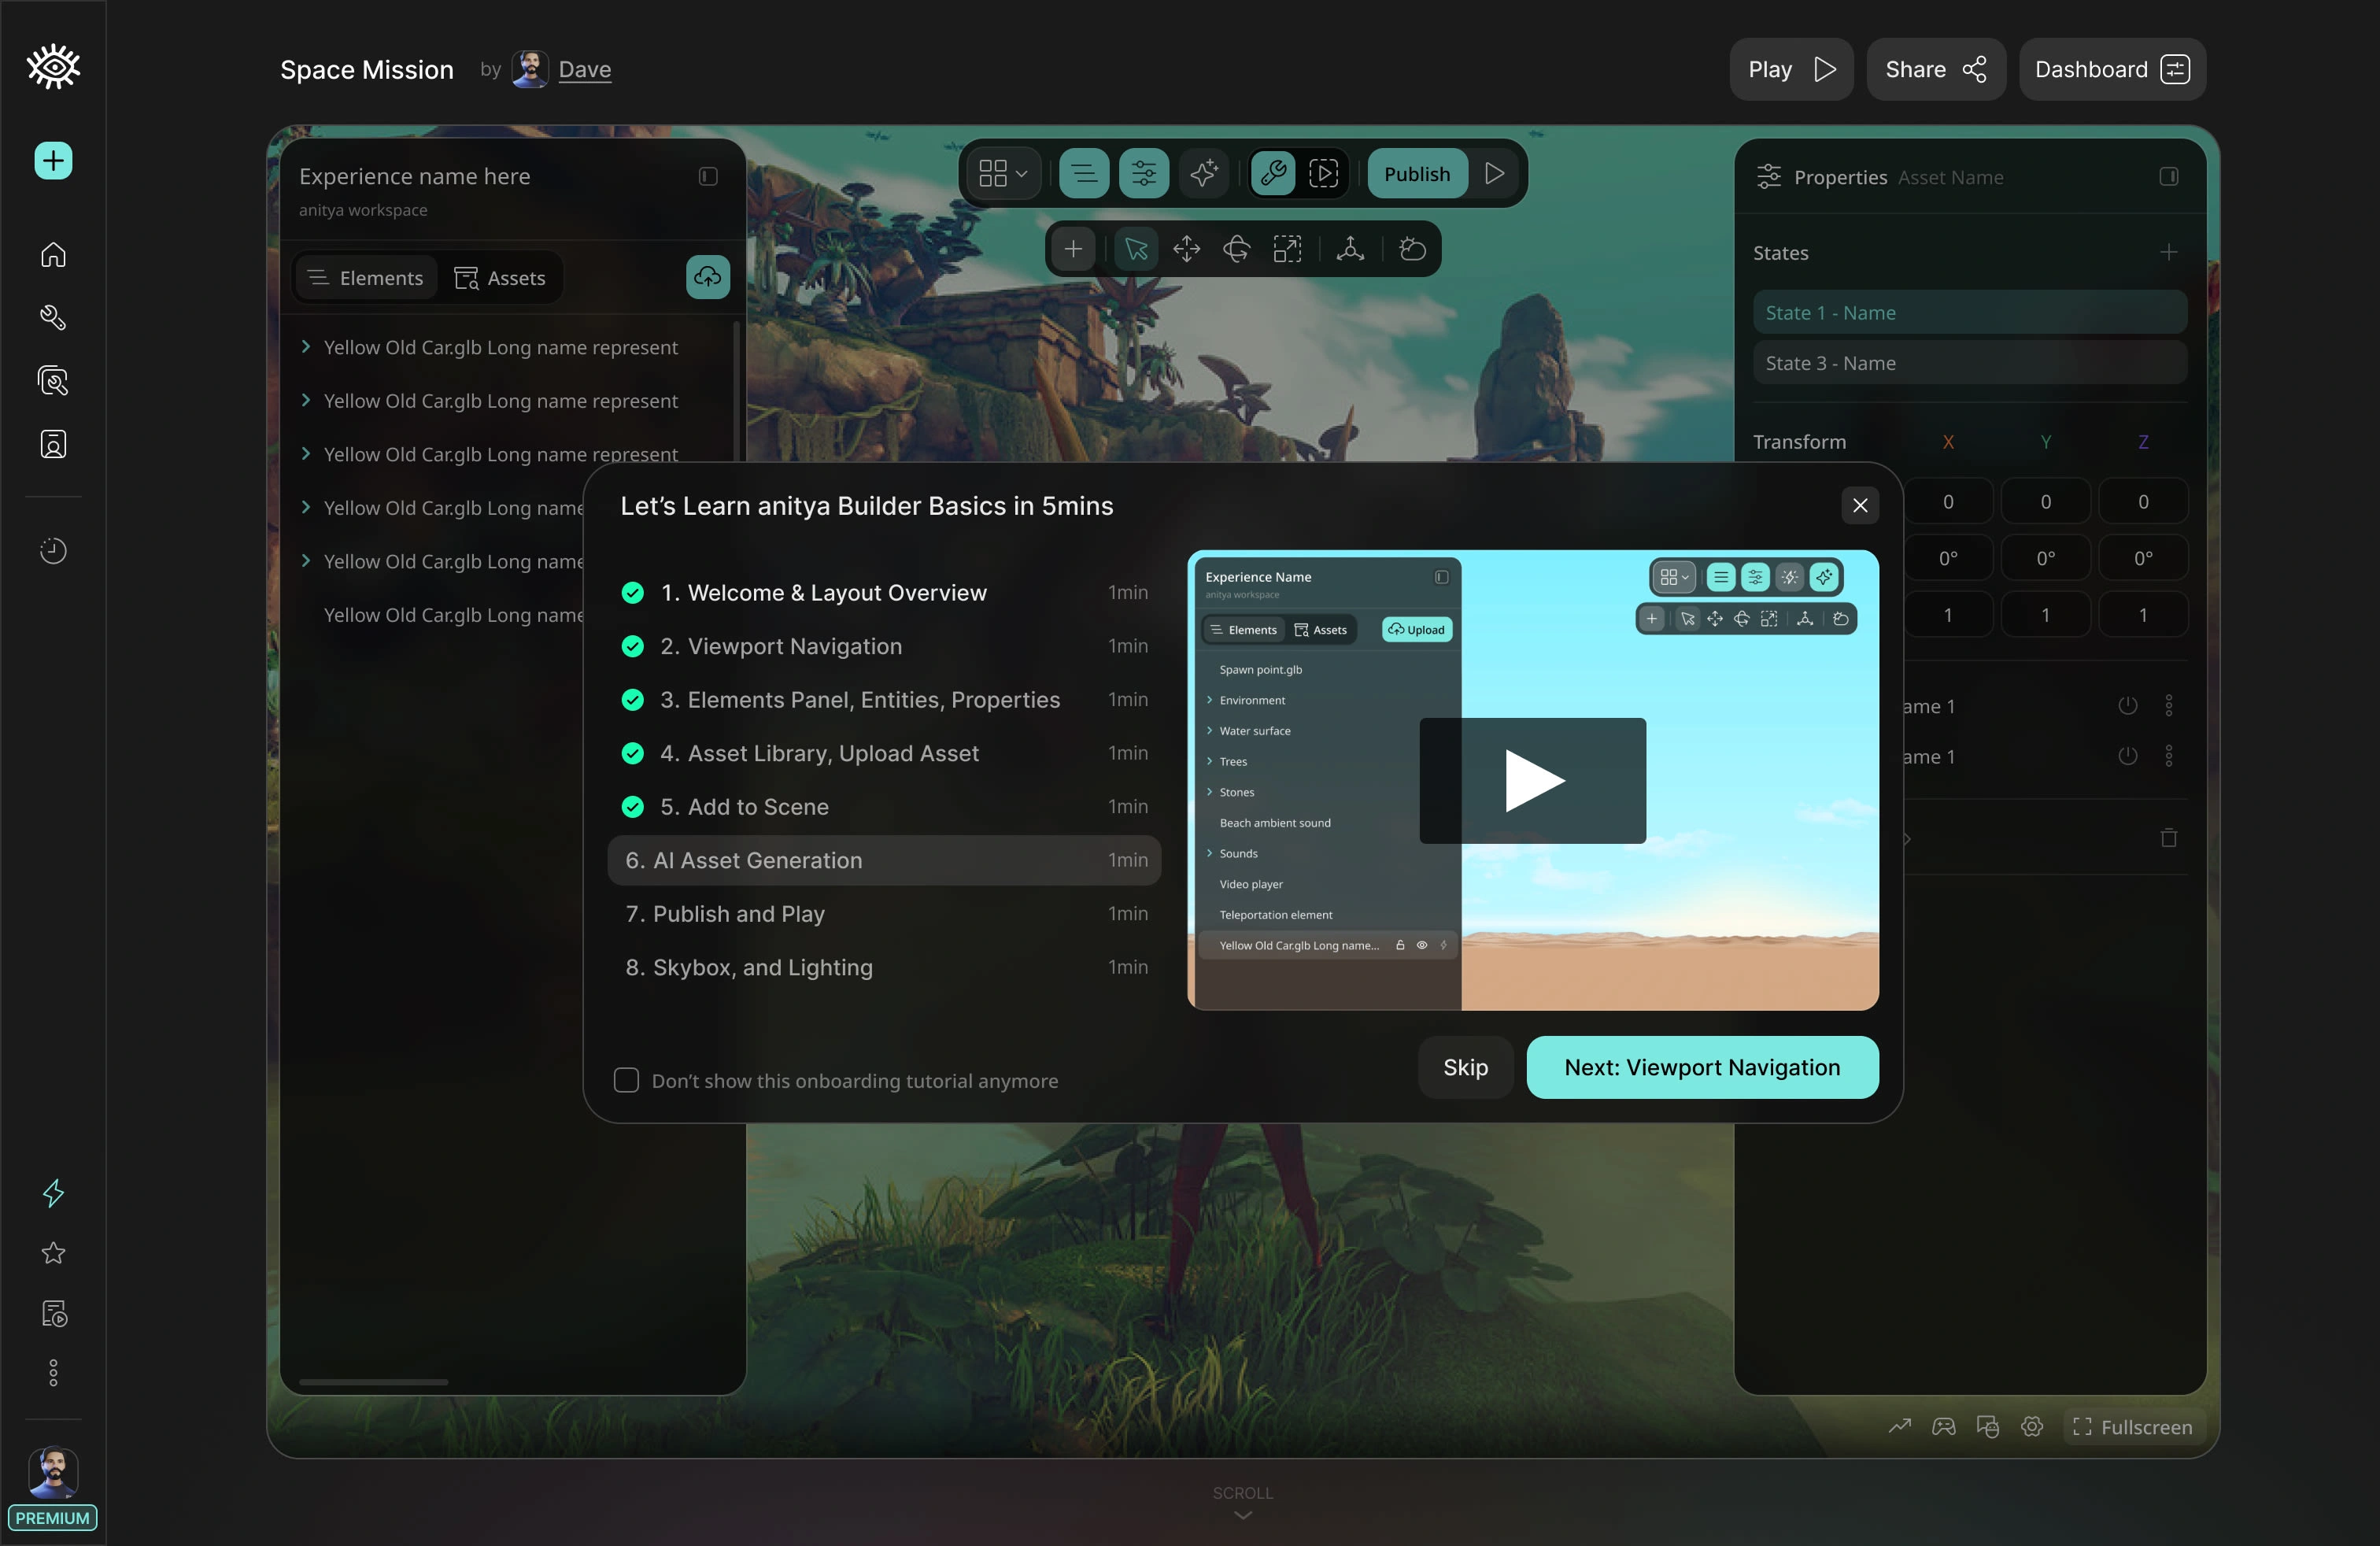The height and width of the screenshot is (1546, 2380).
Task: Select the scale tool in viewport toolbar
Action: [1287, 249]
